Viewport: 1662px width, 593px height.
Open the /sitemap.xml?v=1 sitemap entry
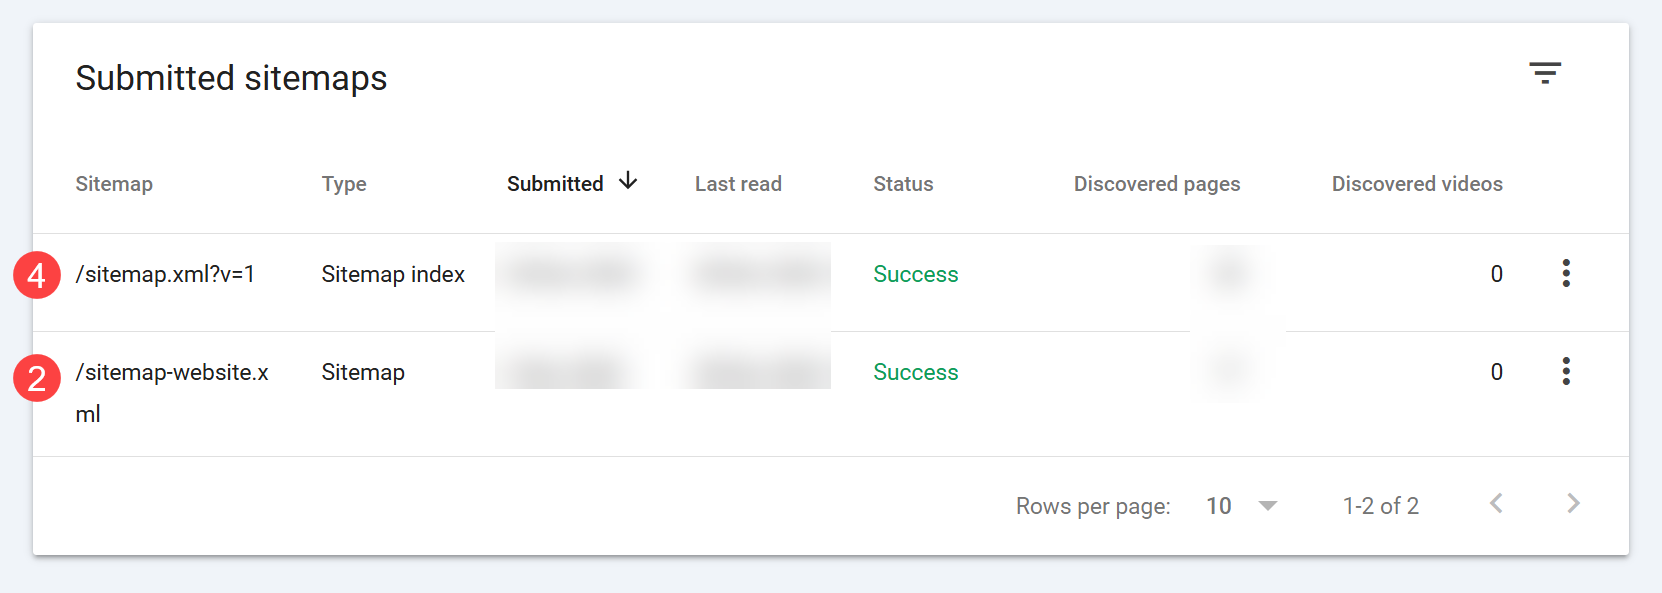tap(165, 274)
